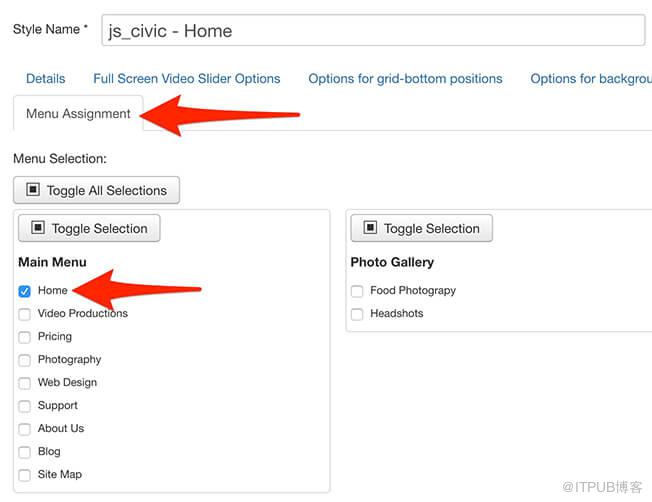652x502 pixels.
Task: Check the About Us checkbox
Action: coord(25,429)
